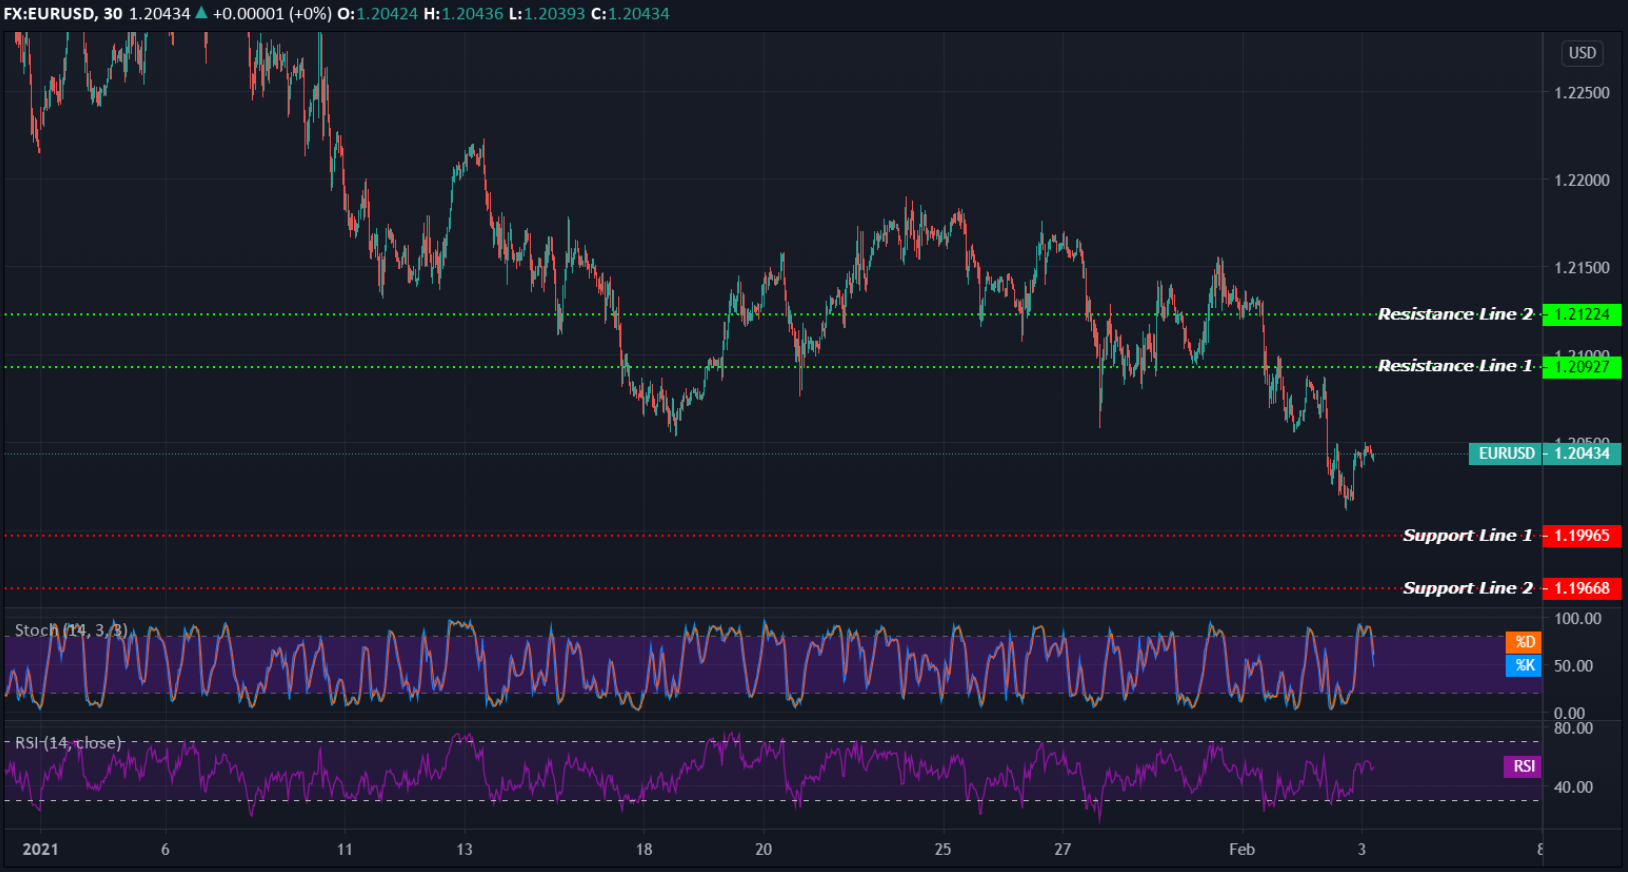Click the high value H:1.20436
Screen dimensions: 1628x872
[x=463, y=14]
